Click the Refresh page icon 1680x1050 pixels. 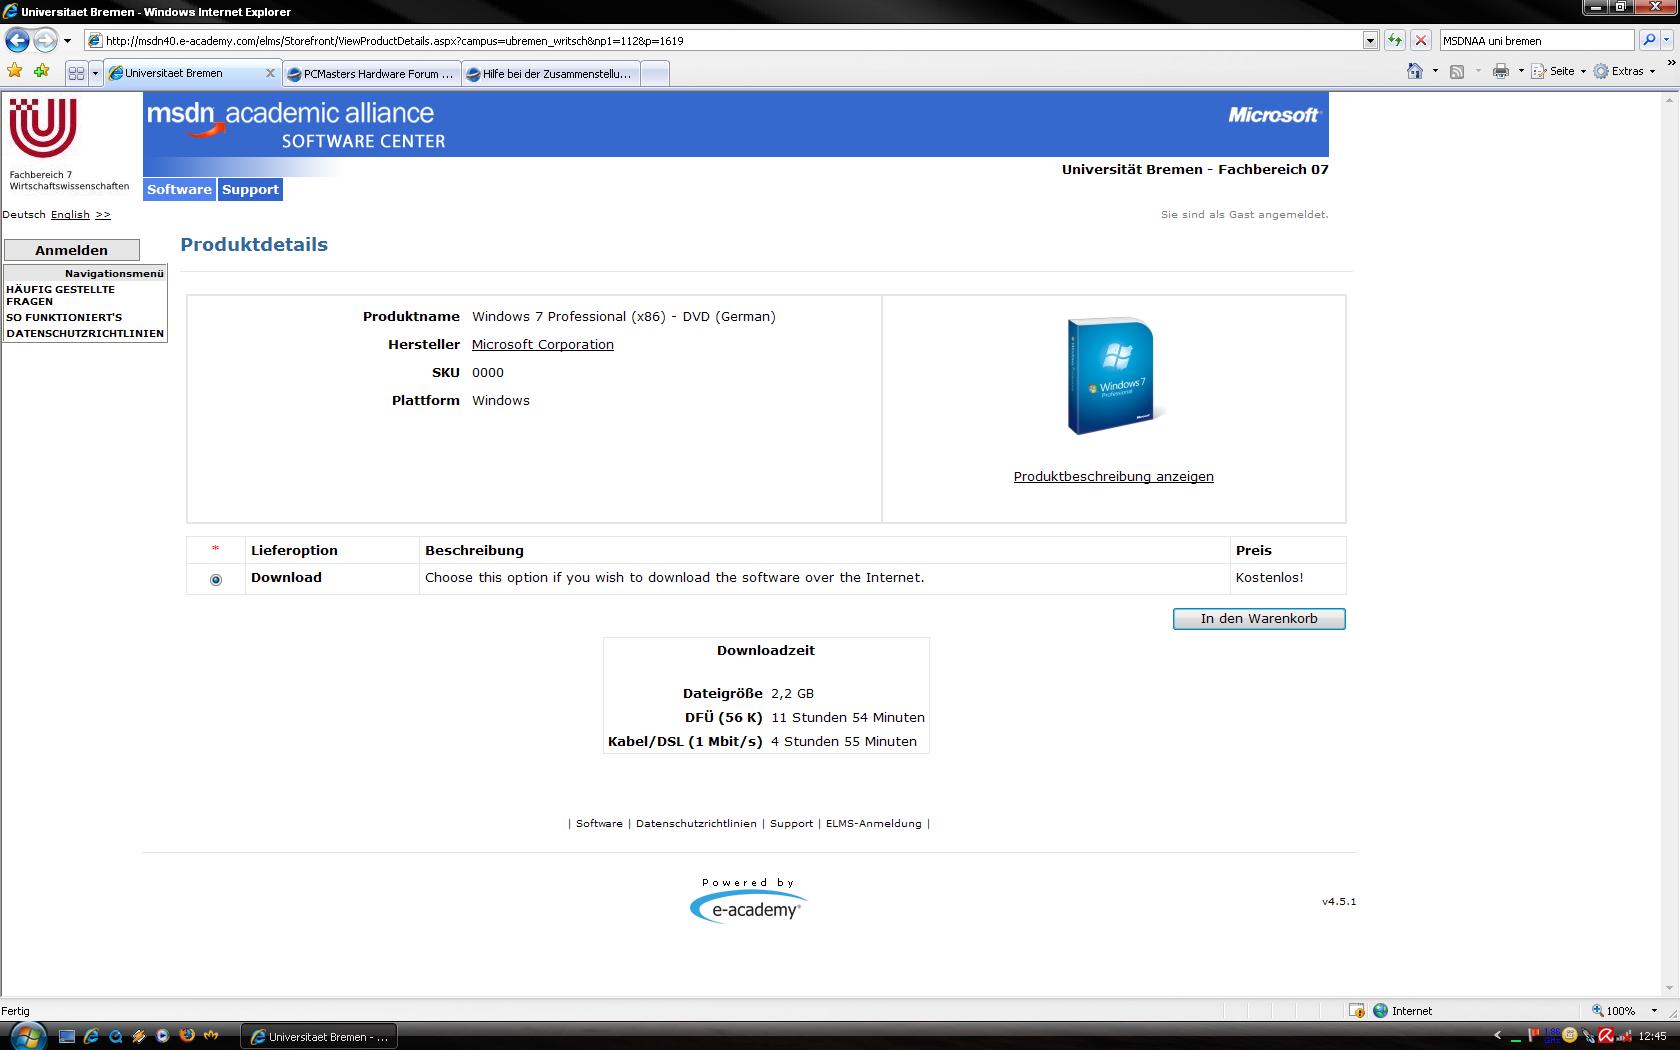tap(1394, 41)
